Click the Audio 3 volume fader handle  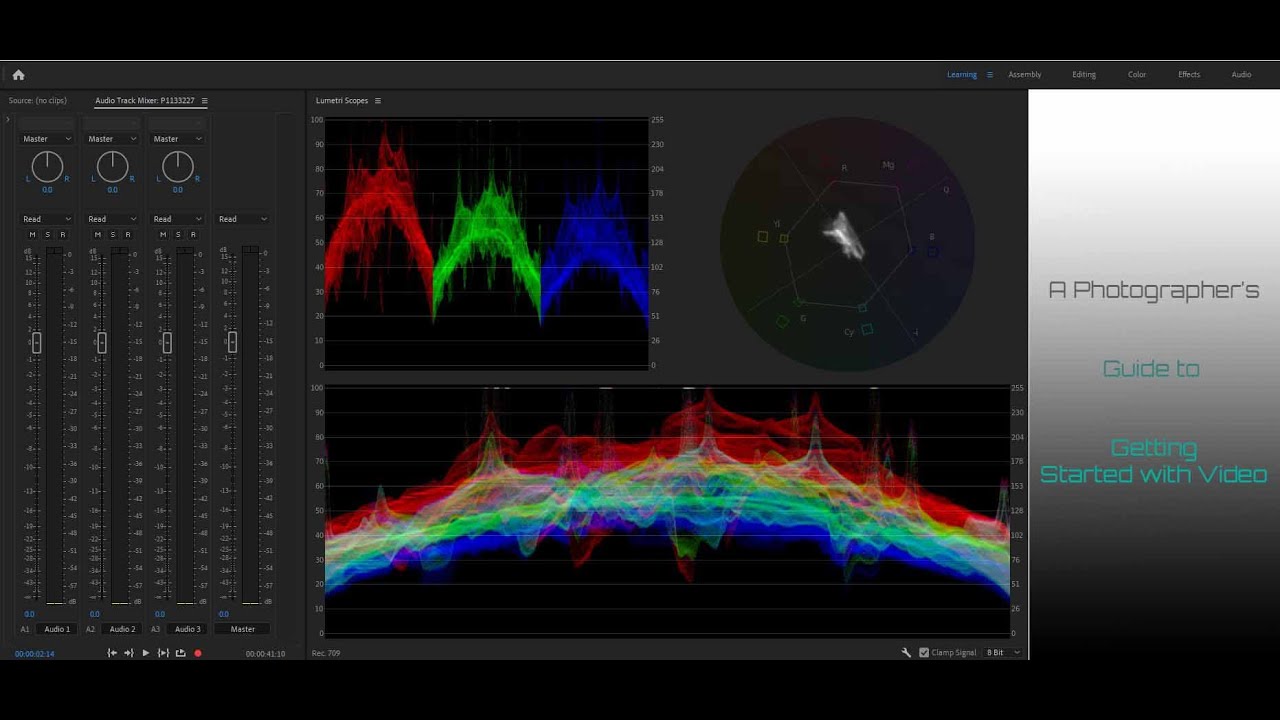pos(166,343)
